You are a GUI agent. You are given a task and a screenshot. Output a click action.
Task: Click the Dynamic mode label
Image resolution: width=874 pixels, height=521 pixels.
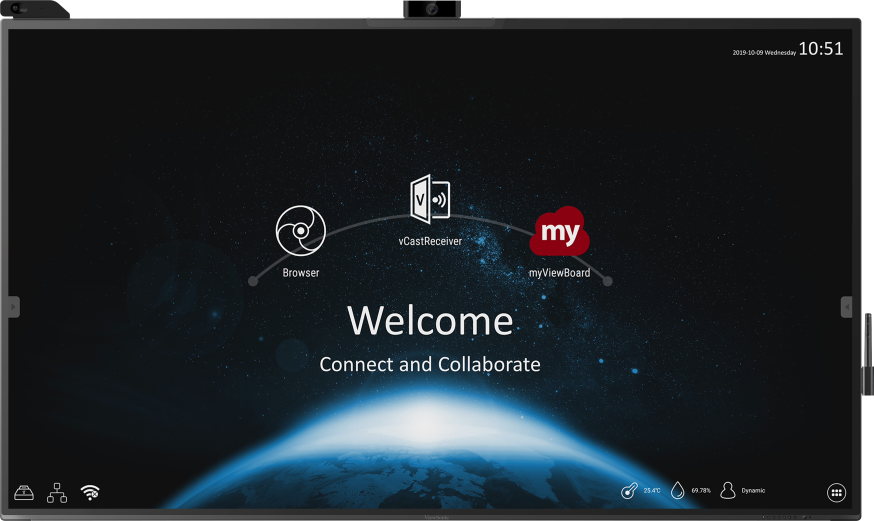(753, 491)
